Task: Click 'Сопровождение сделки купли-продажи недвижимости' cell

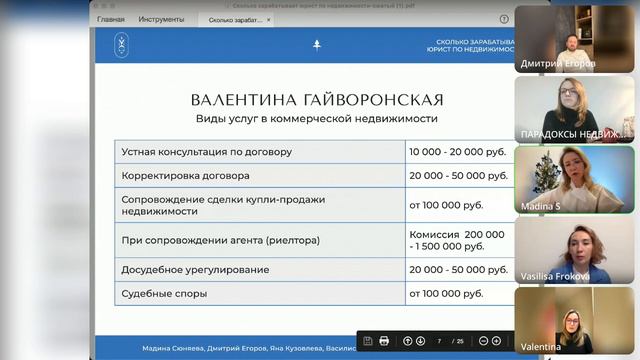Action: tap(260, 205)
